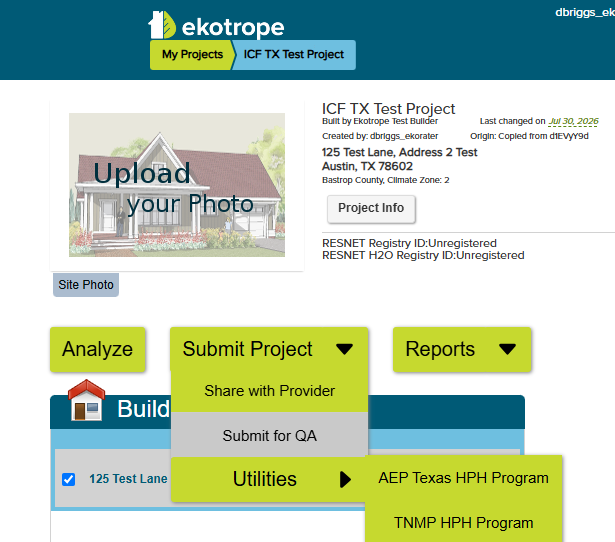Screen dimensions: 615x542
Task: Click the dbriggs username at top right
Action: (585, 13)
